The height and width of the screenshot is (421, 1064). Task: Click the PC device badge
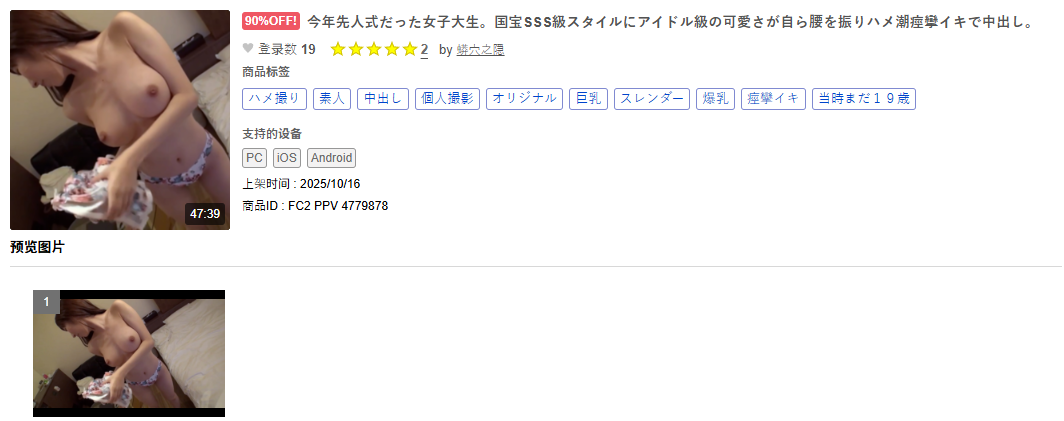254,158
